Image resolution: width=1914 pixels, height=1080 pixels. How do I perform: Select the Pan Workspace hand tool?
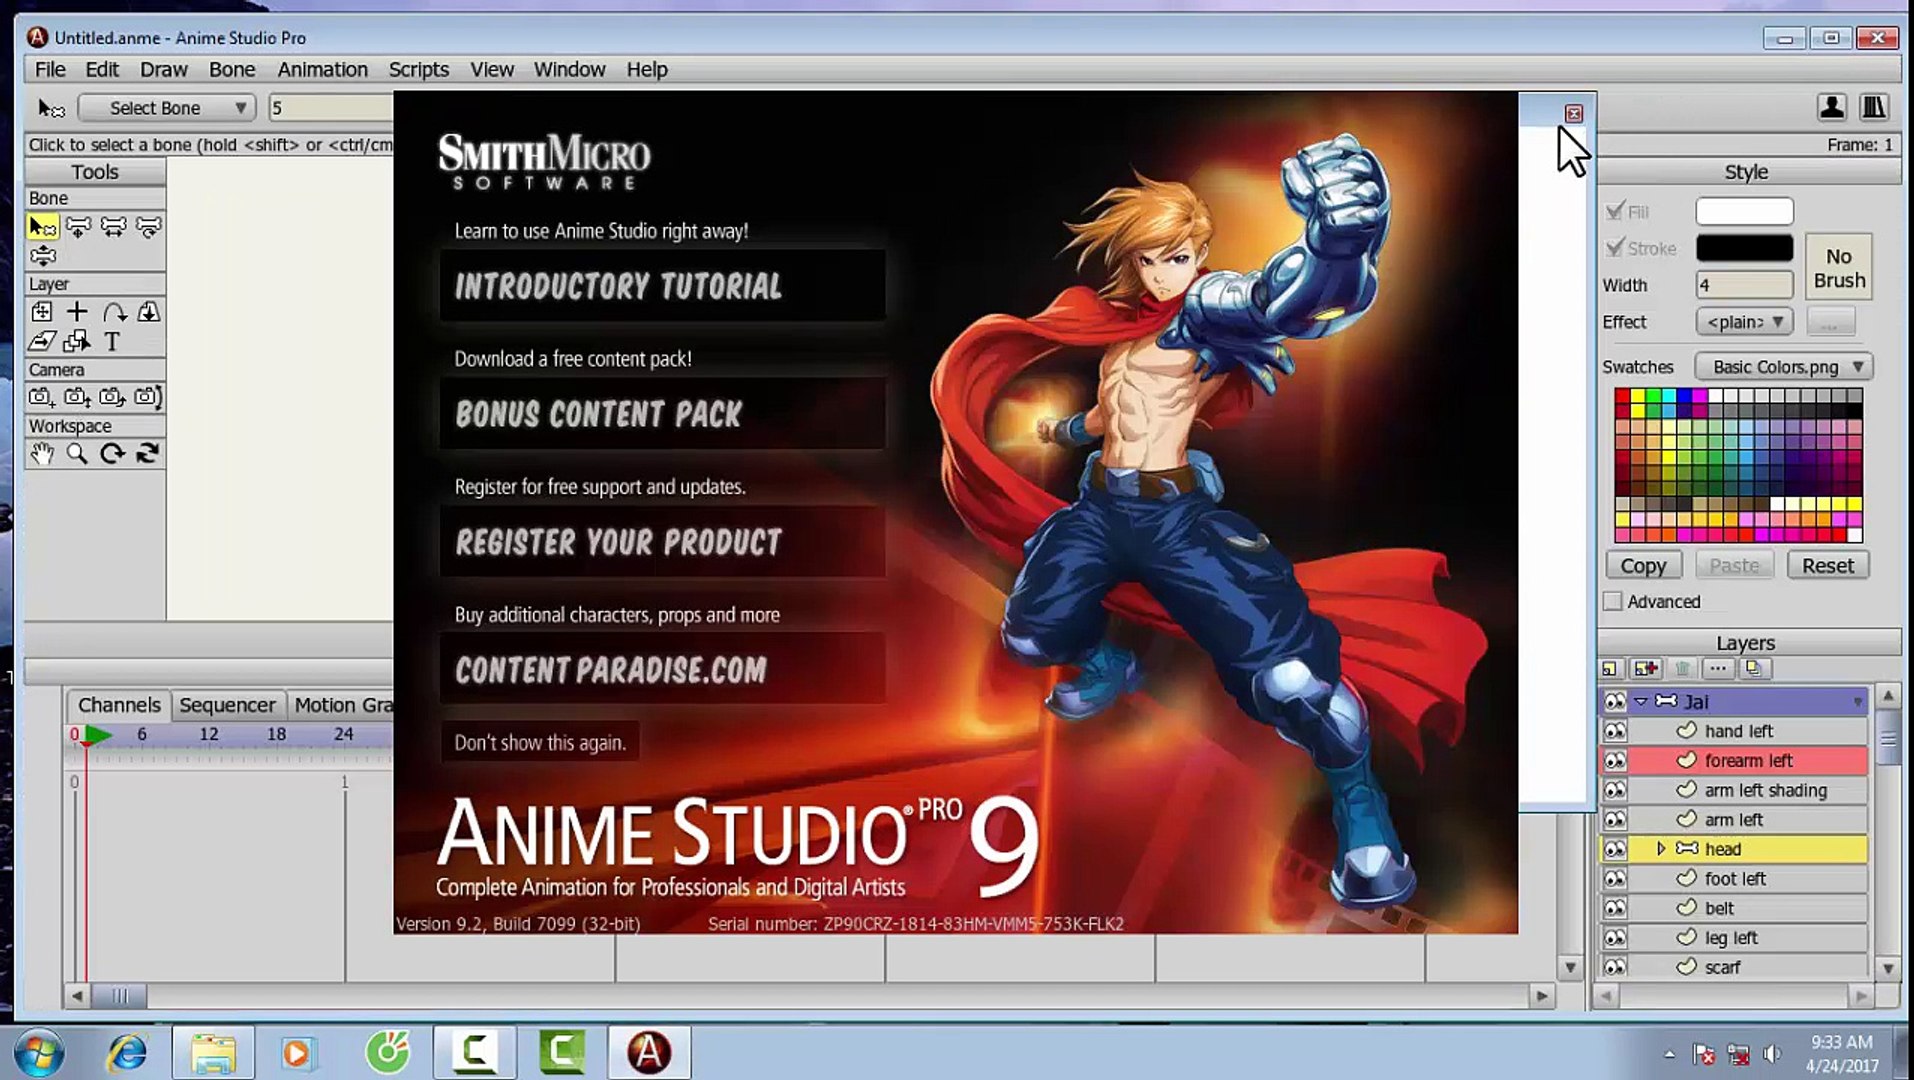[42, 454]
